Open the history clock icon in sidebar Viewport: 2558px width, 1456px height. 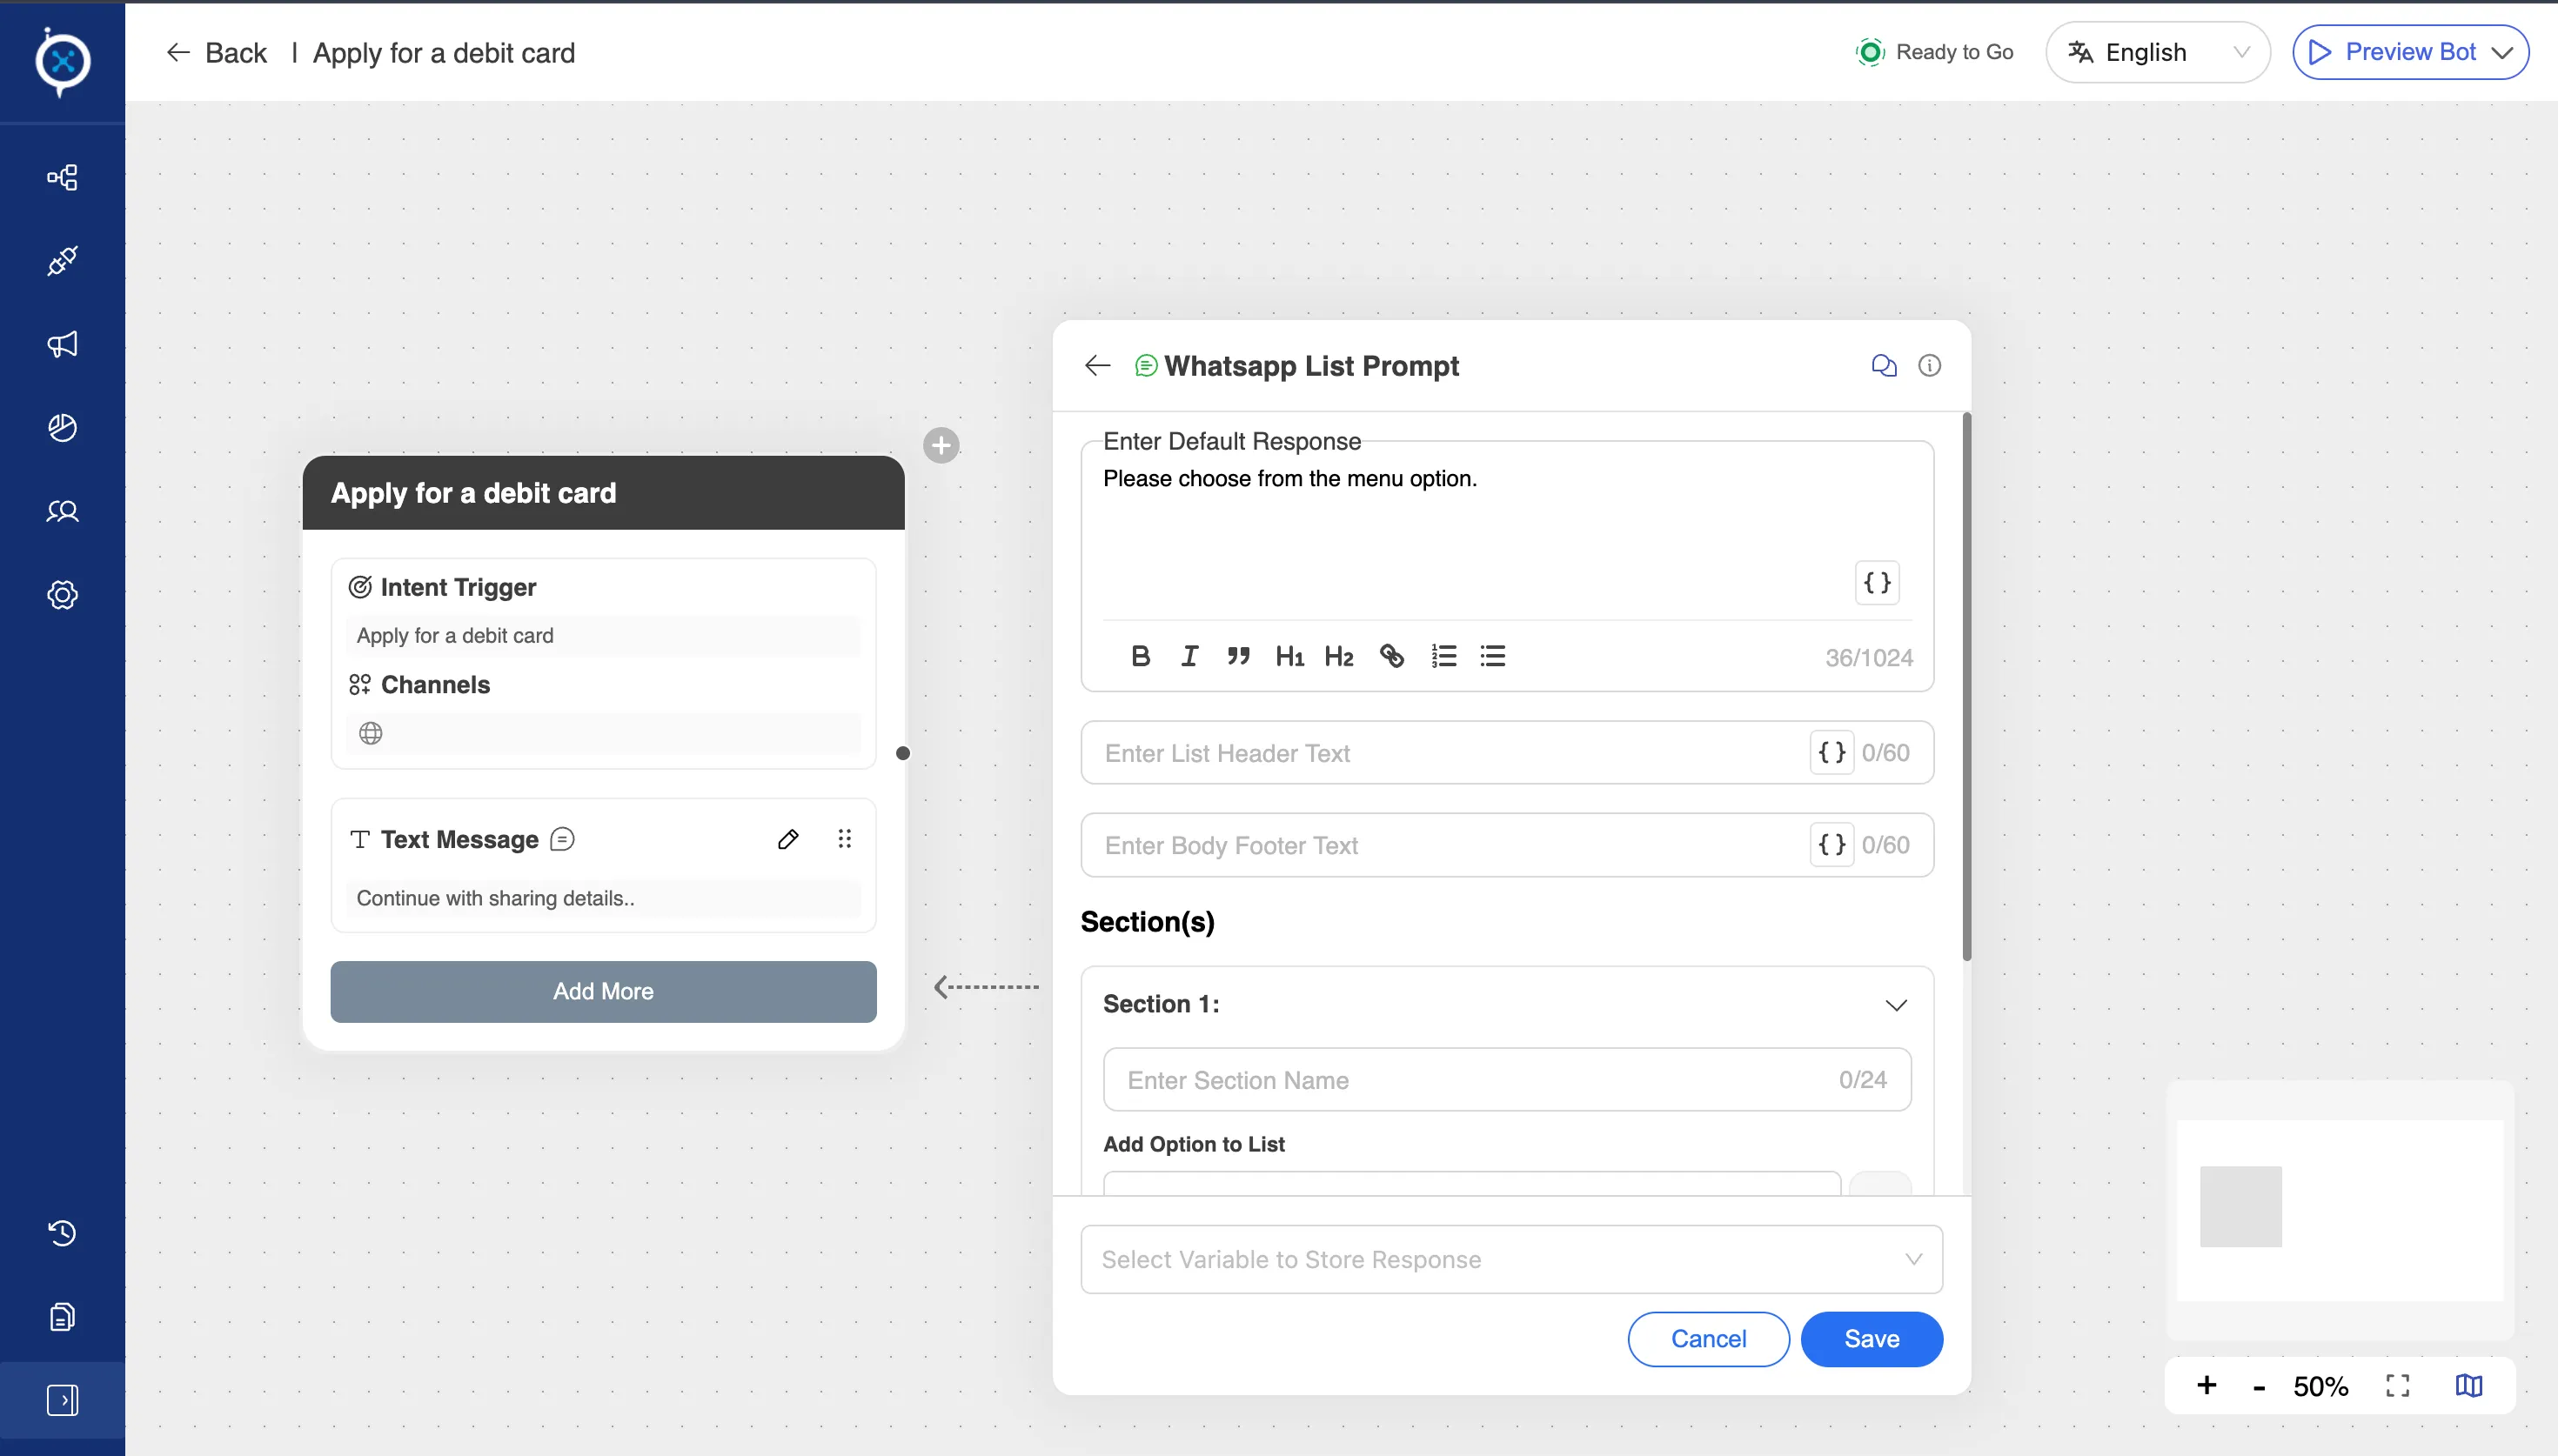(62, 1233)
